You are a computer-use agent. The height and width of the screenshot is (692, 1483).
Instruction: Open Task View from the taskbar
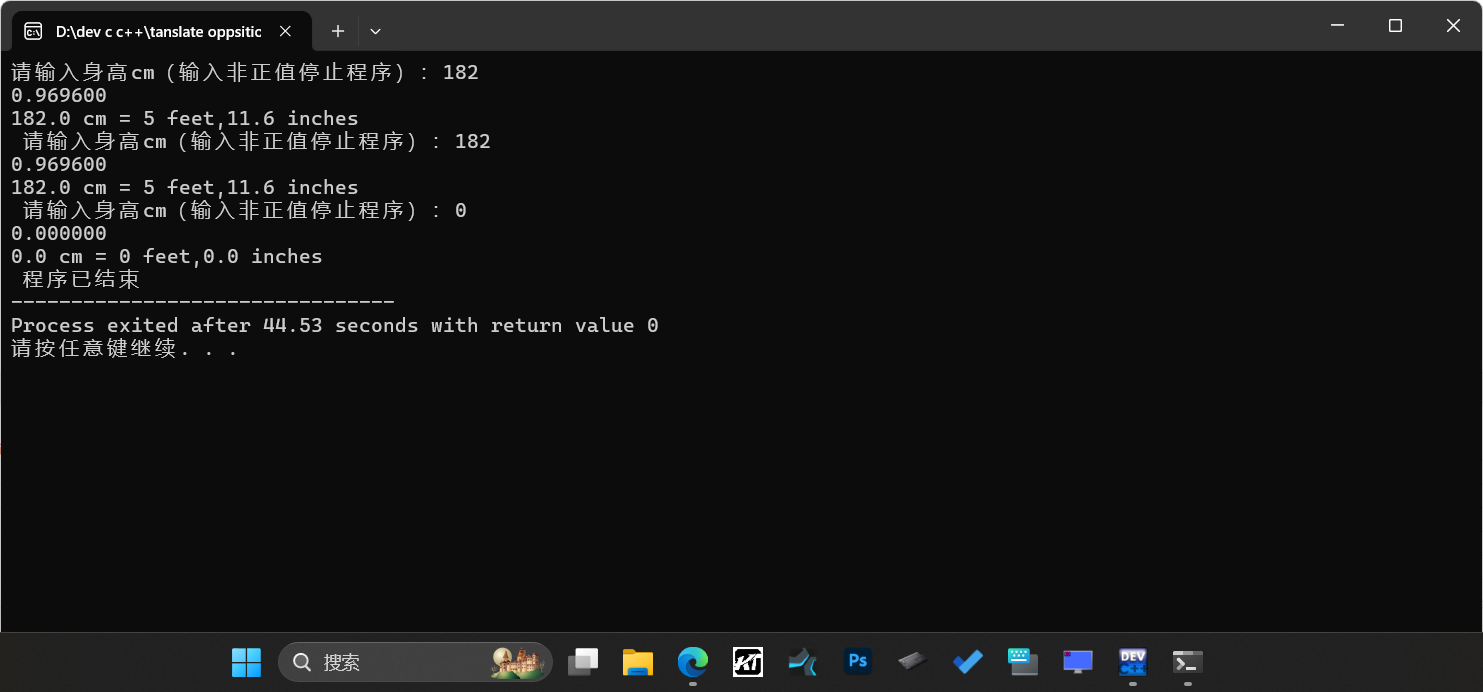583,662
